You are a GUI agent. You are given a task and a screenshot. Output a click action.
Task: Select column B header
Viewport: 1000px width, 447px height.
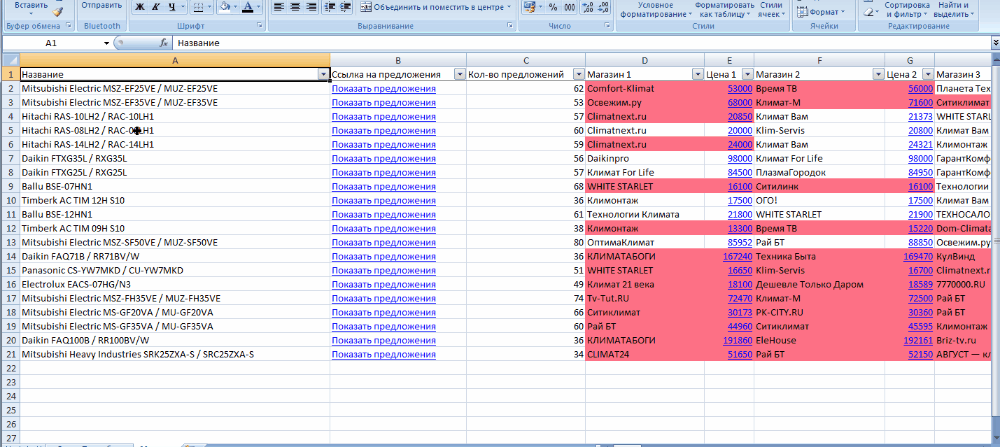(398, 61)
